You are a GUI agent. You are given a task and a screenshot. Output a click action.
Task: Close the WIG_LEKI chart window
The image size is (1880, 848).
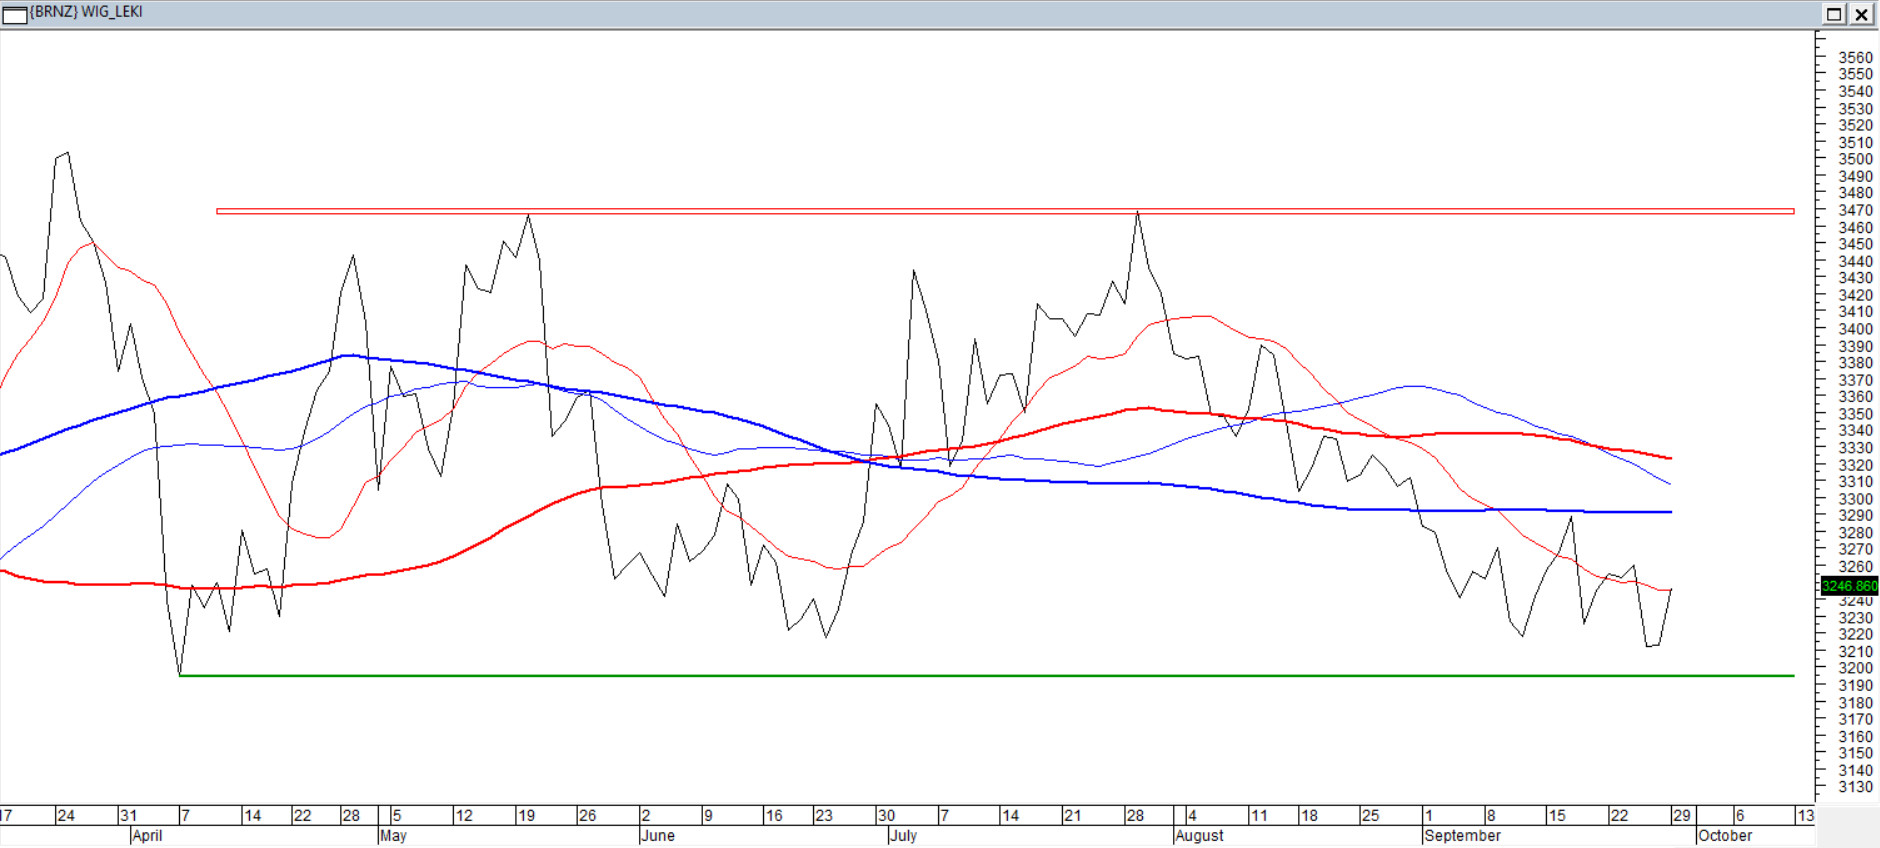tap(1861, 14)
